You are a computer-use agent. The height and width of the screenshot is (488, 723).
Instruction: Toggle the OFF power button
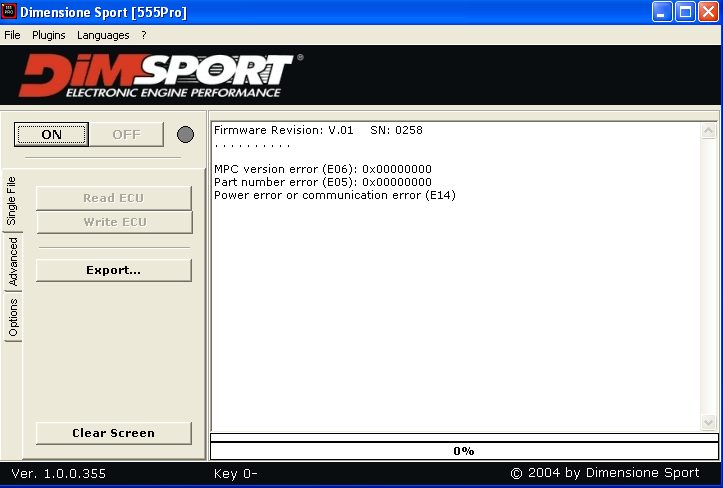click(126, 135)
